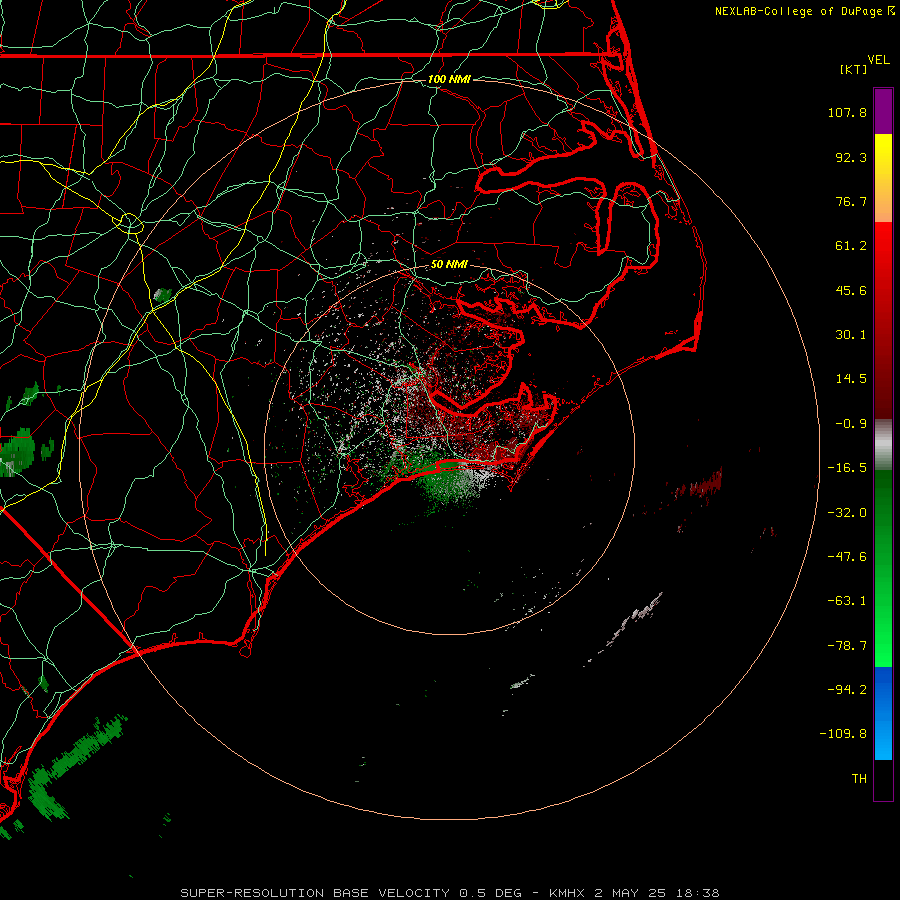Click the 50 NMI range ring label
Viewport: 900px width, 900px height.
coord(449,265)
